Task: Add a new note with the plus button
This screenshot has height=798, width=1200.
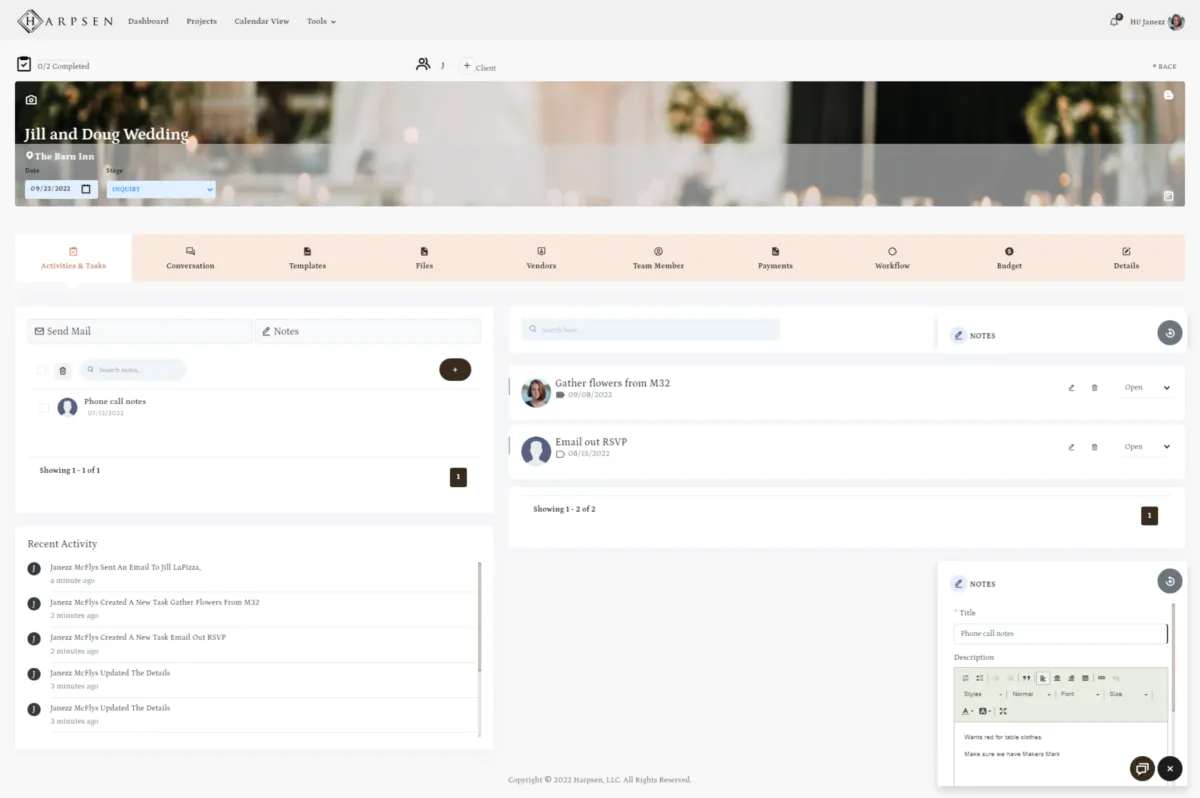Action: point(455,369)
